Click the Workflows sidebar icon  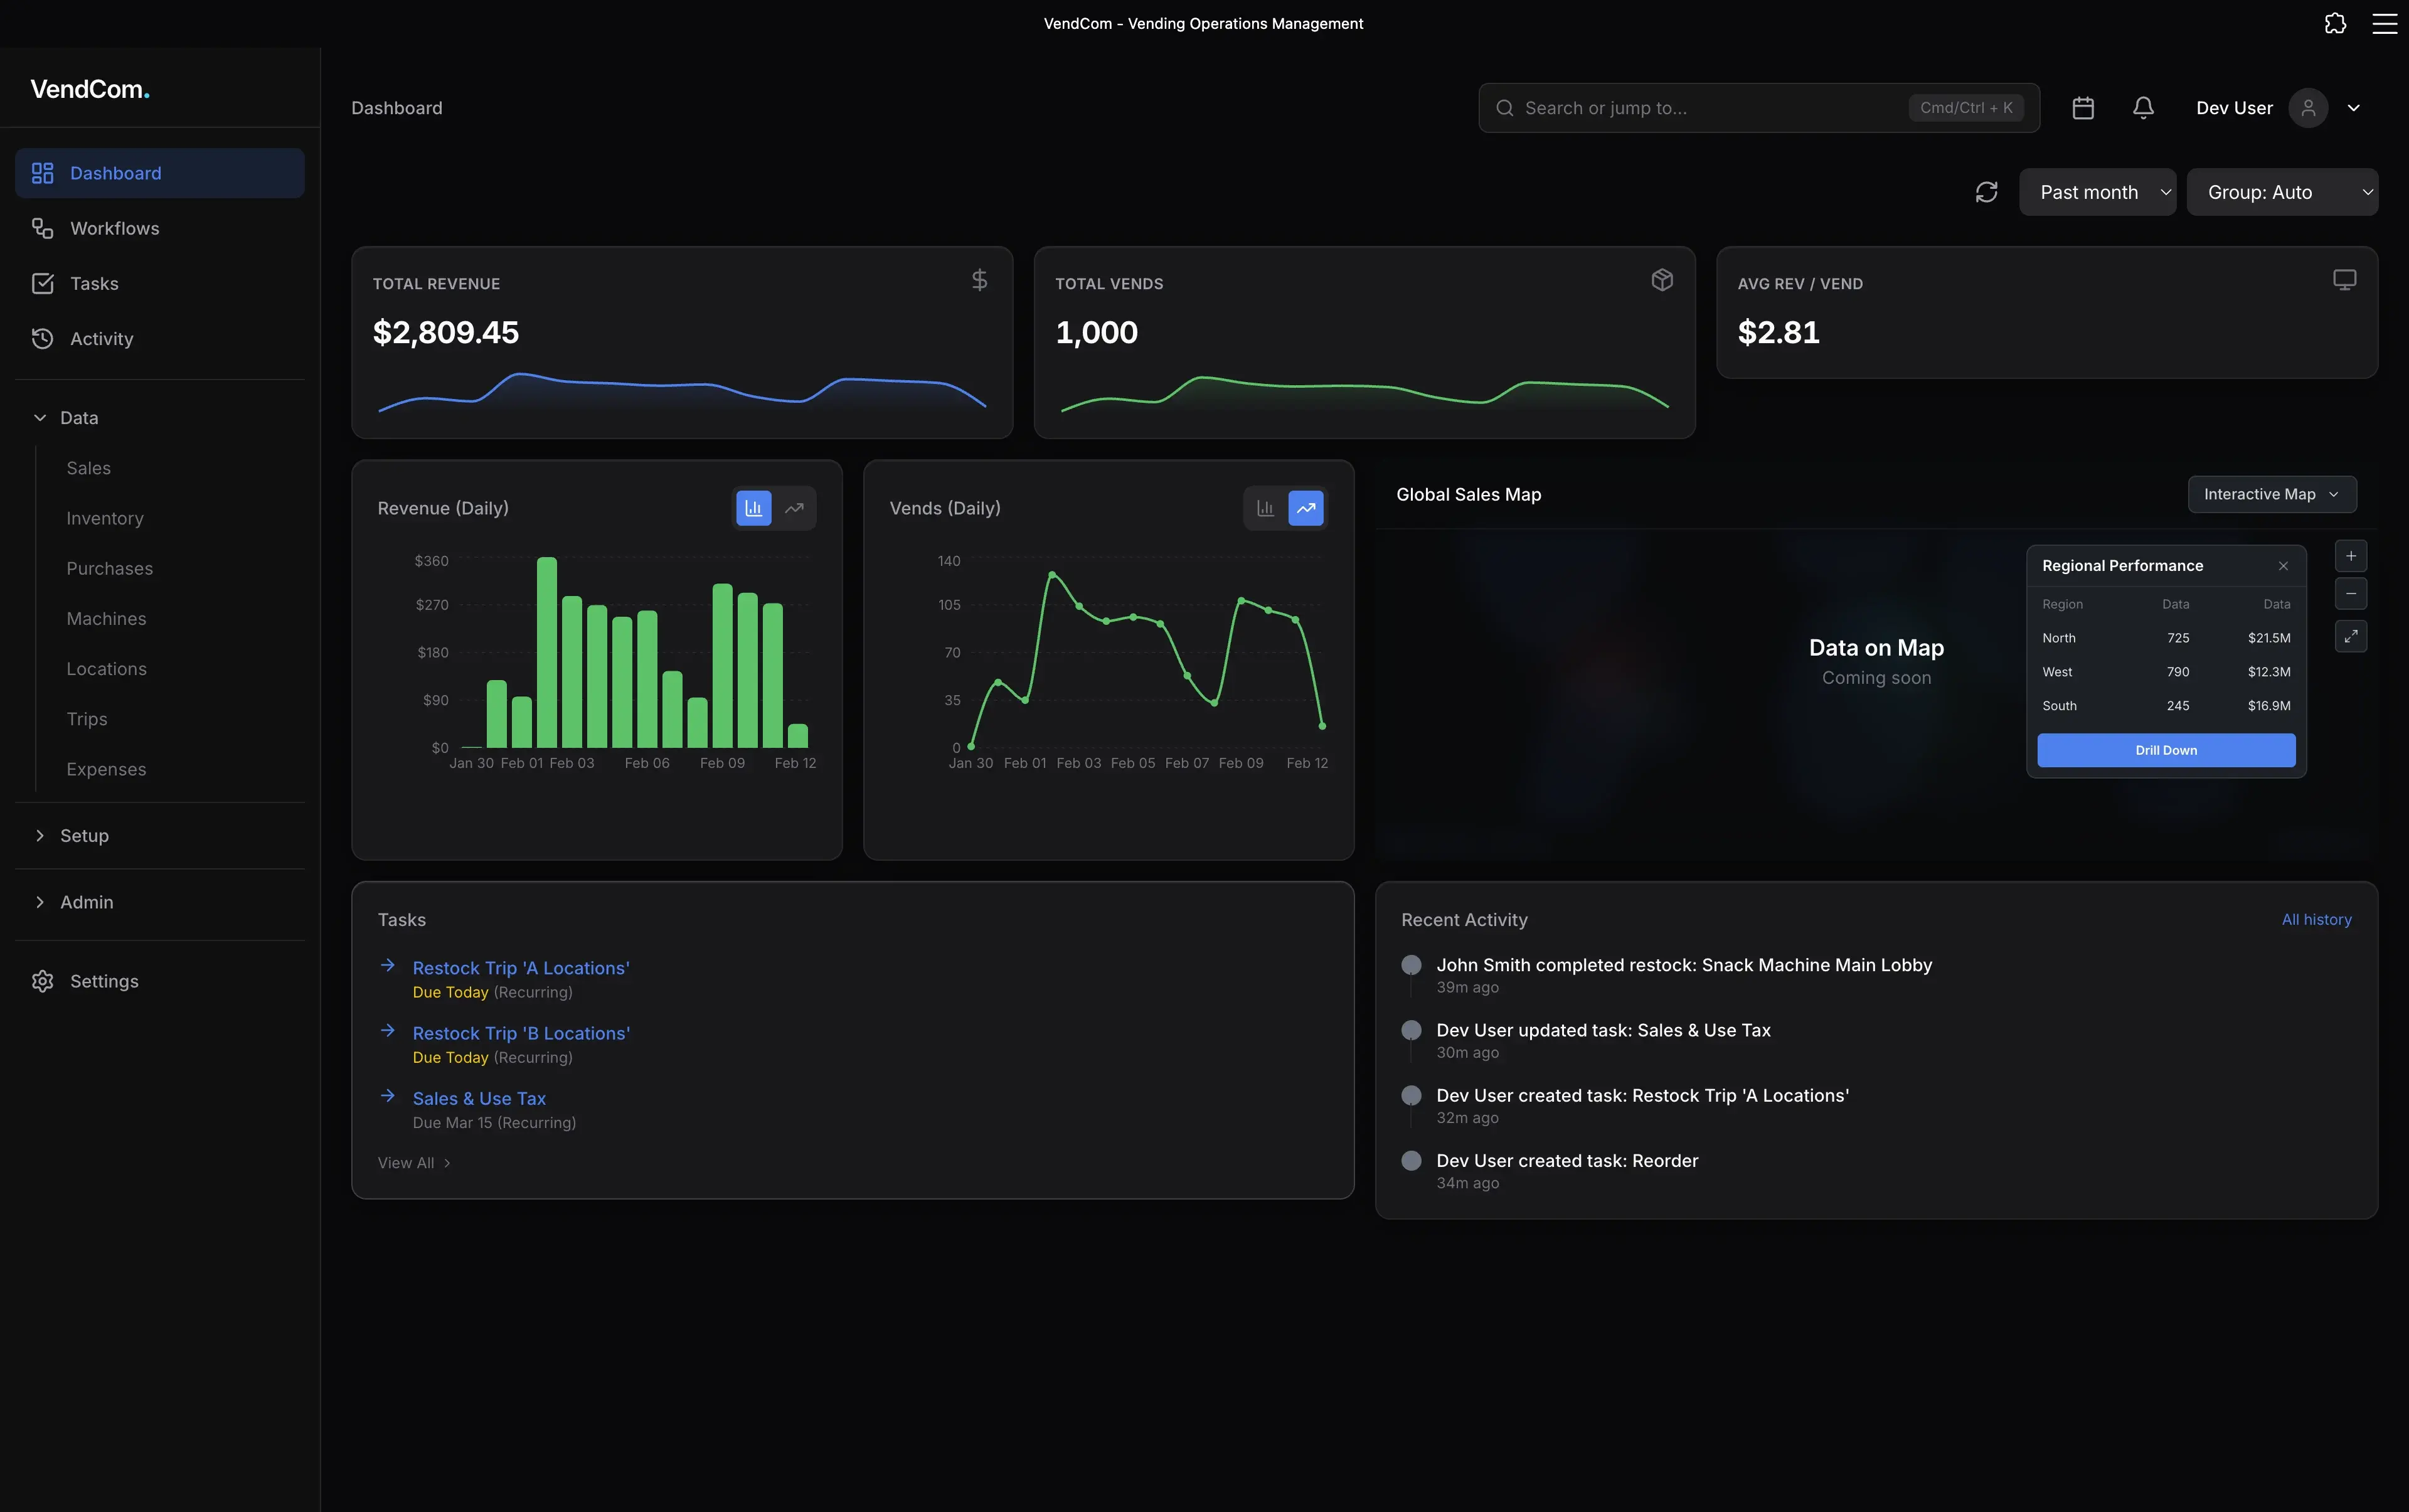pyautogui.click(x=42, y=228)
